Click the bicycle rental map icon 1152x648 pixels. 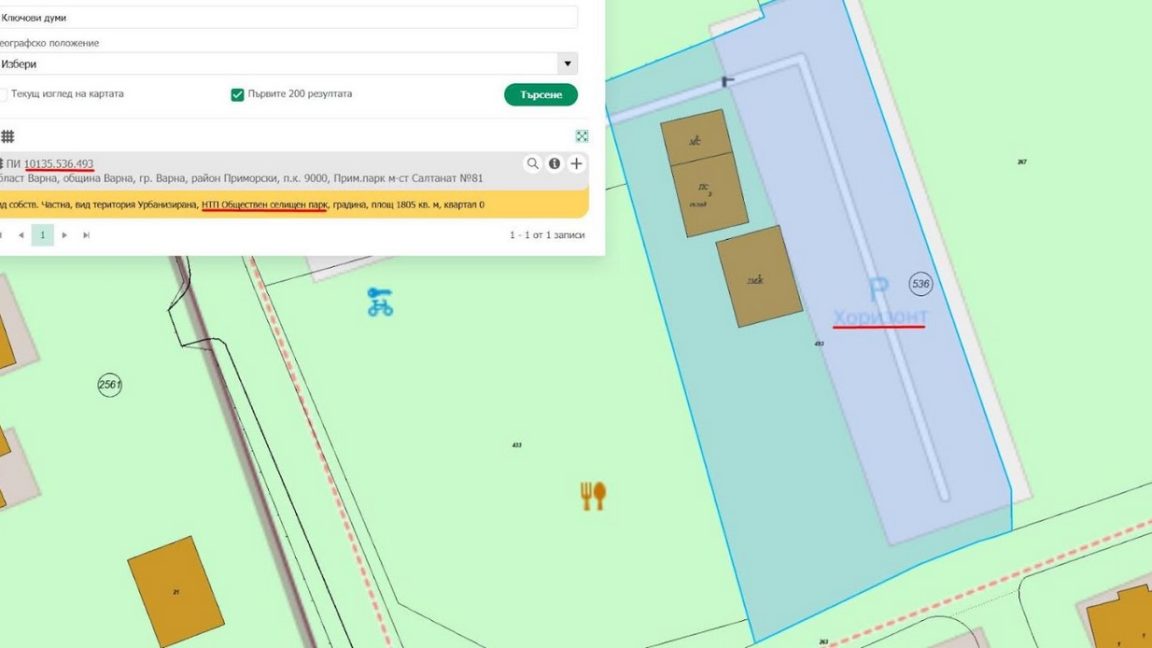tap(380, 301)
